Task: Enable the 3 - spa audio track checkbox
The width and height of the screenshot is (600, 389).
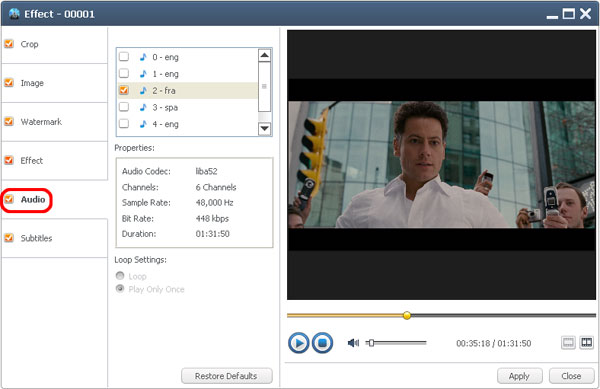Action: point(124,107)
